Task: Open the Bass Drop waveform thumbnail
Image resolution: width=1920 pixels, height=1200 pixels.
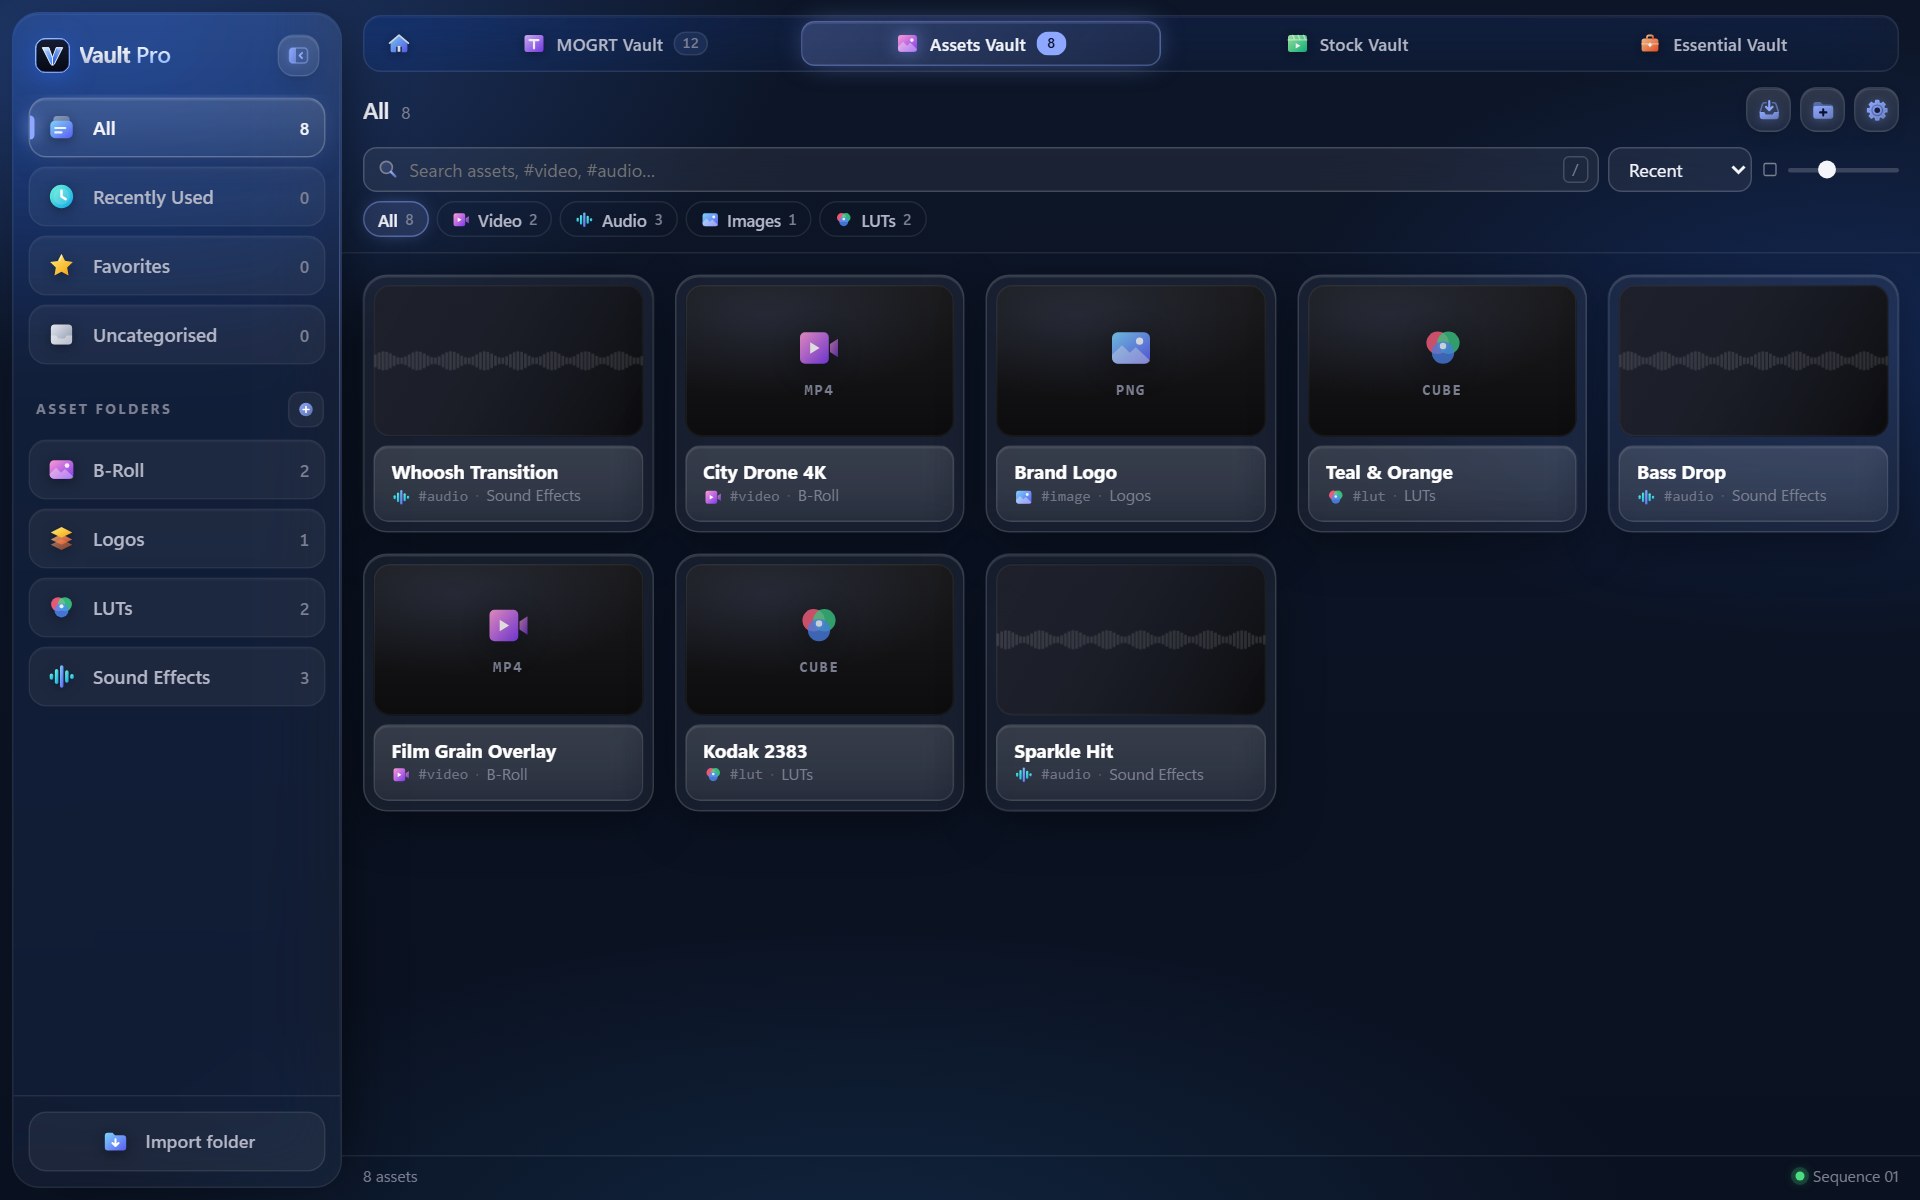Action: pyautogui.click(x=1753, y=361)
